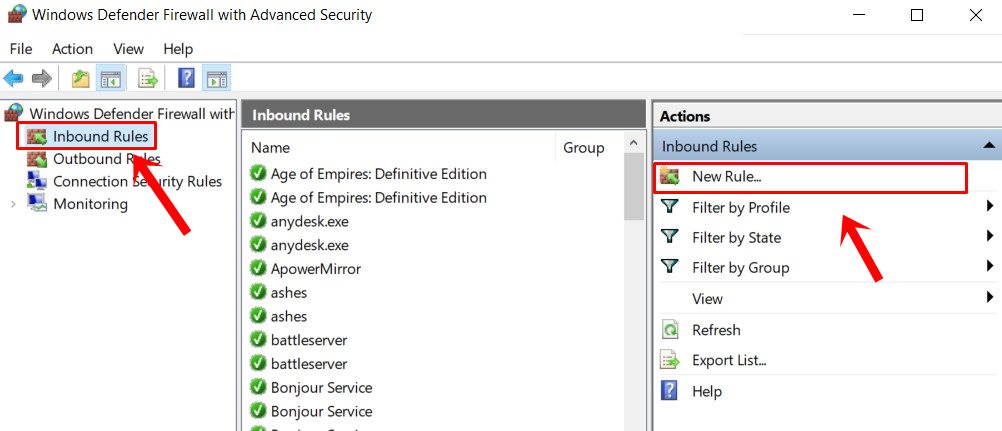
Task: Open the View menu
Action: coord(128,49)
